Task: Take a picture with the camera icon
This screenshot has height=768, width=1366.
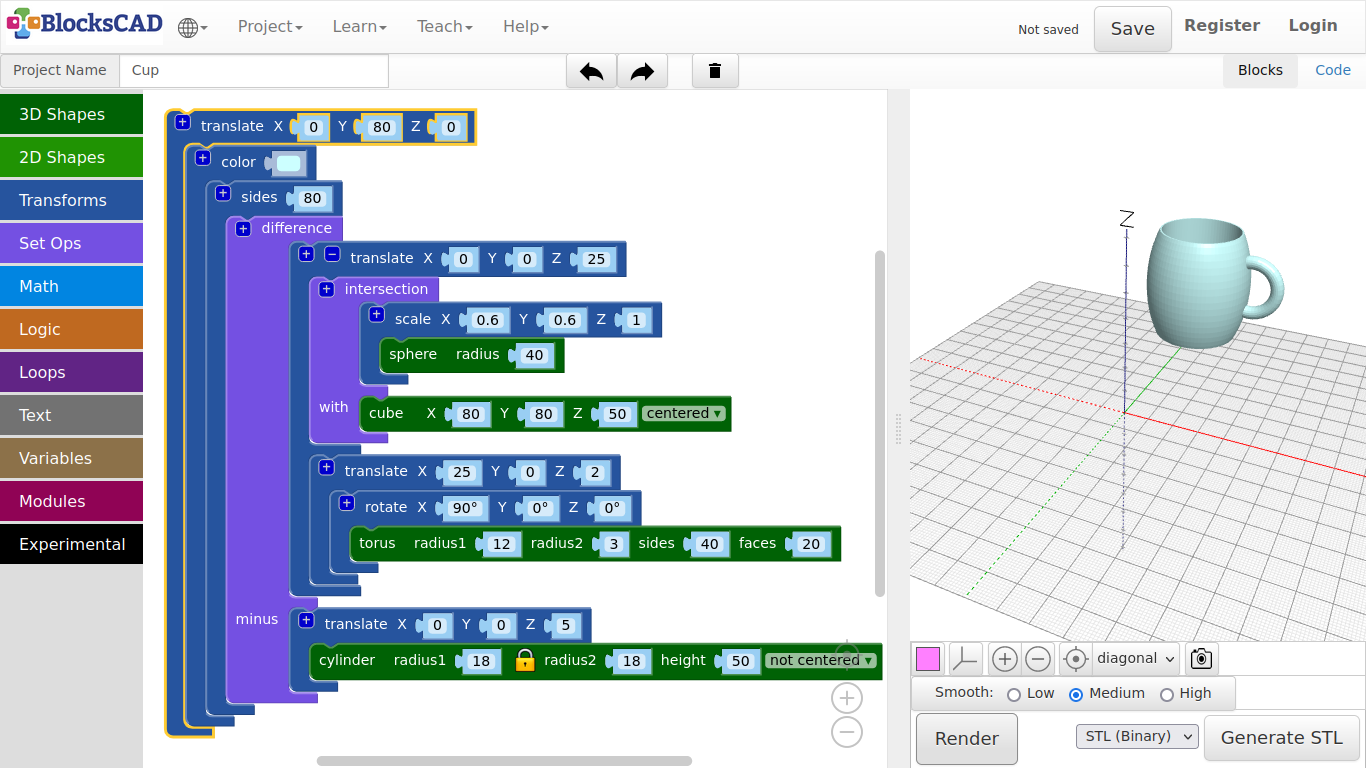Action: [x=1201, y=659]
